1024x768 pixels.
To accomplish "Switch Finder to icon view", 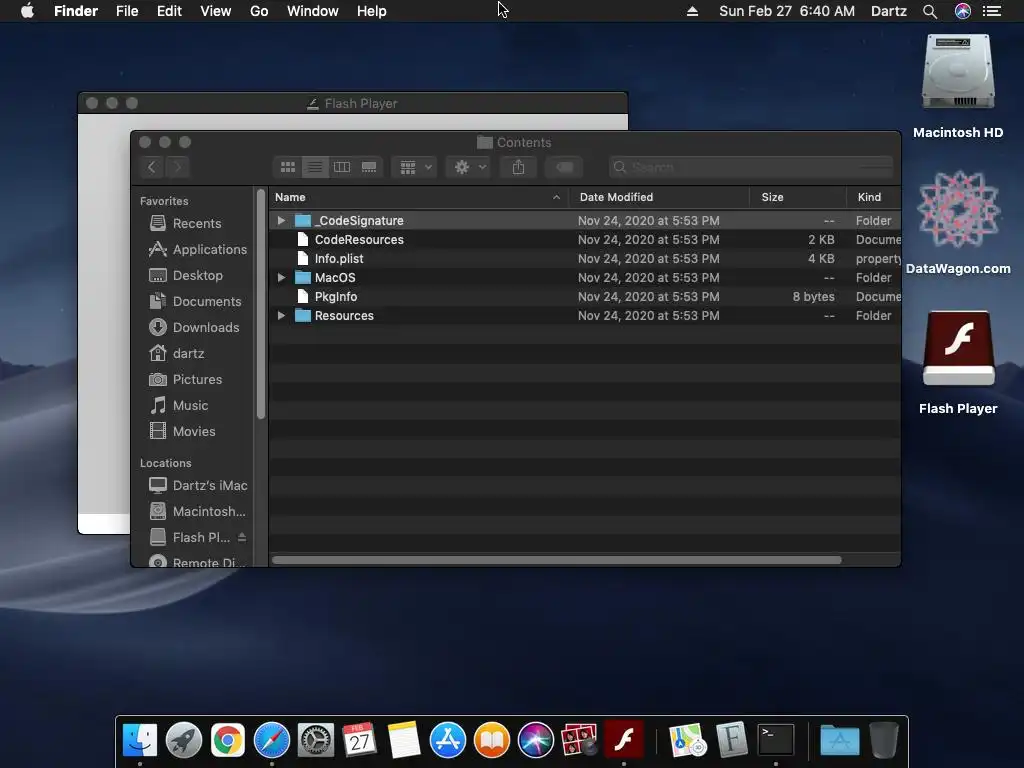I will [x=287, y=167].
